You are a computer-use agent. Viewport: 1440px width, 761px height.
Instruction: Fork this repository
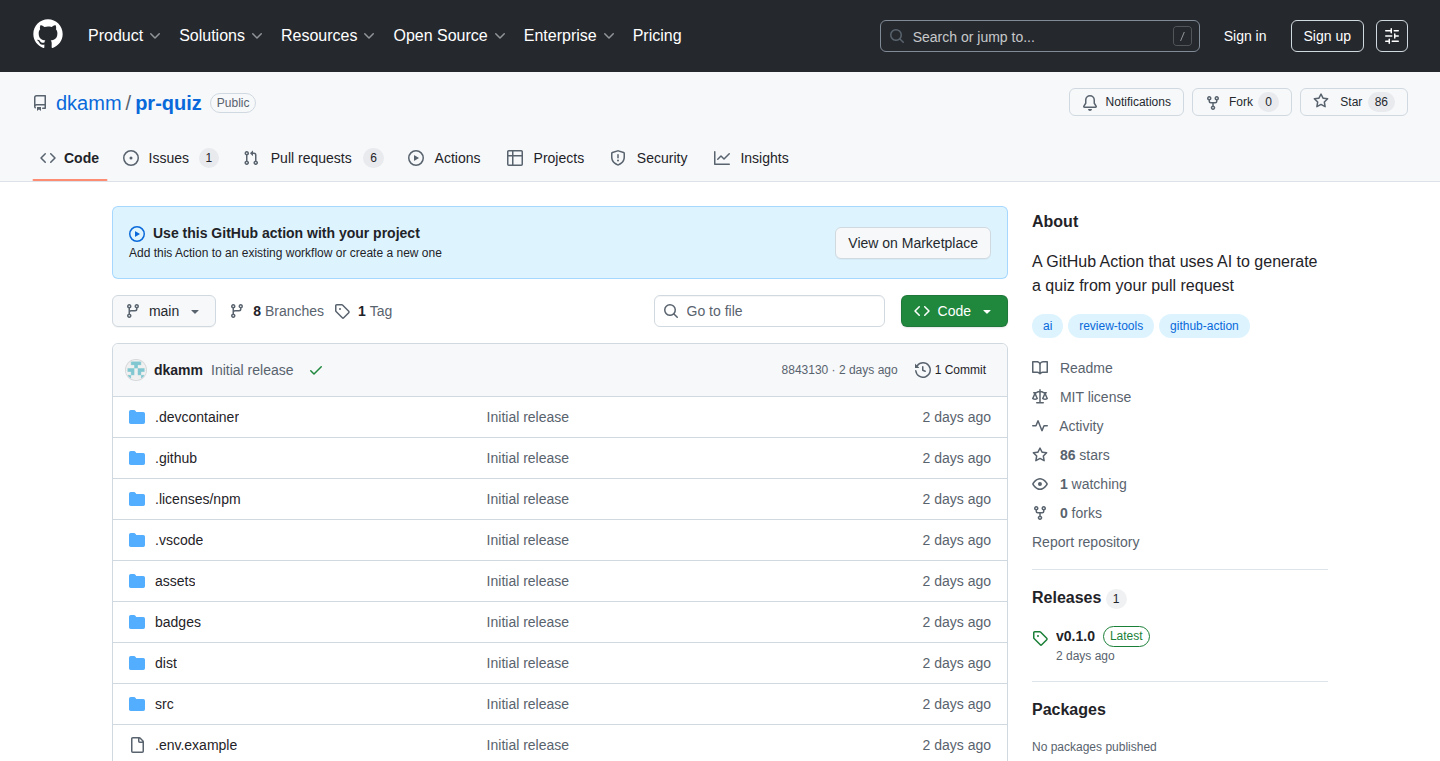pos(1242,102)
